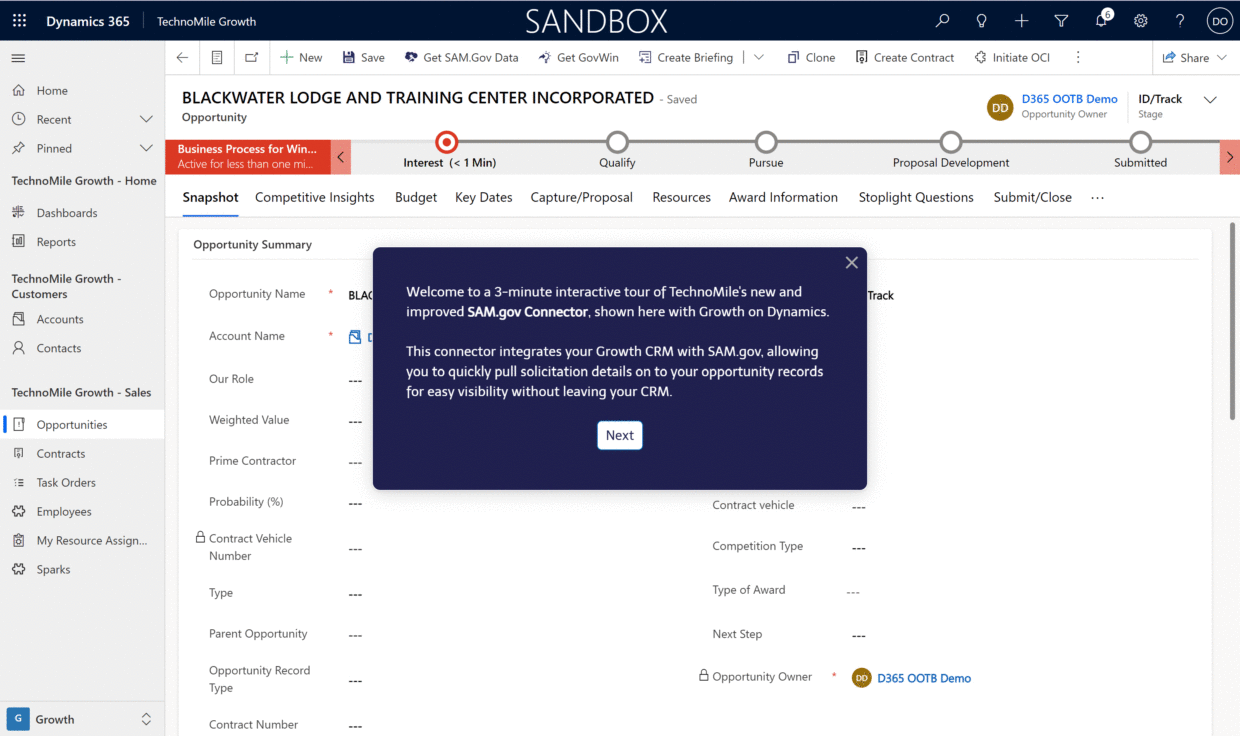1240x736 pixels.
Task: Click Create Contract command
Action: pos(905,58)
